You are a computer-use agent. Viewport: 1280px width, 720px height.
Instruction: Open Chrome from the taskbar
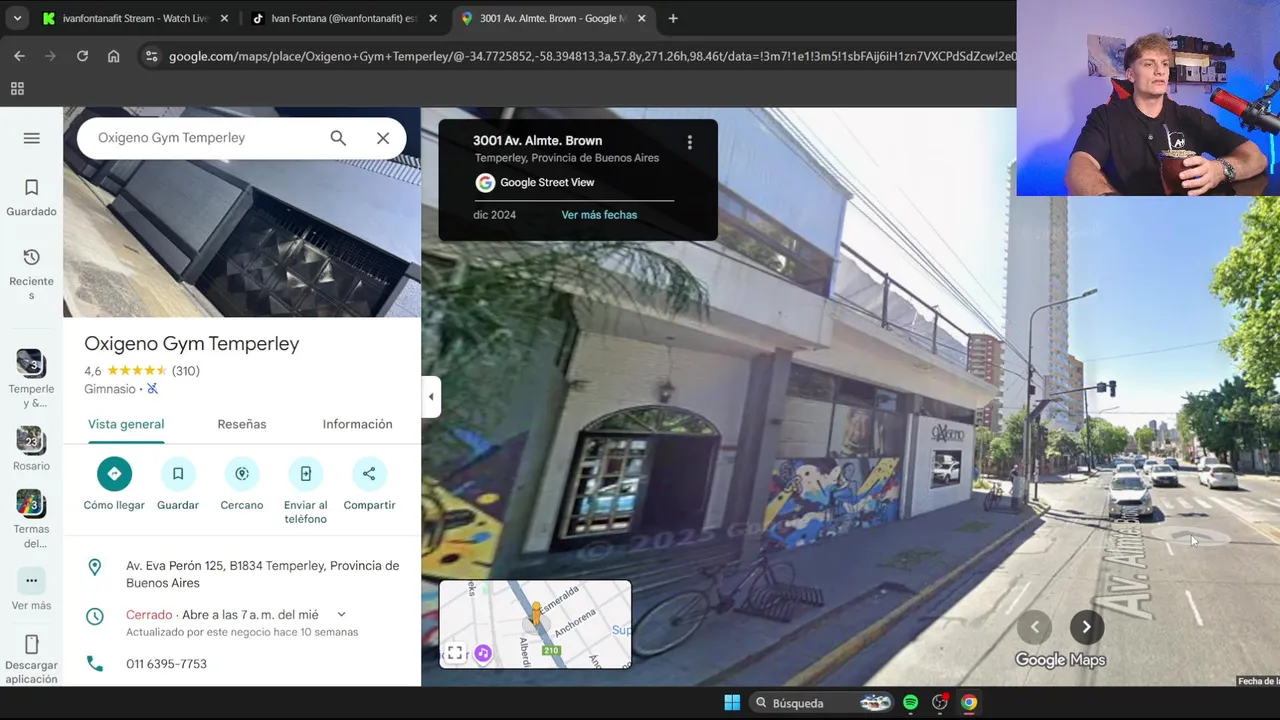pos(969,703)
